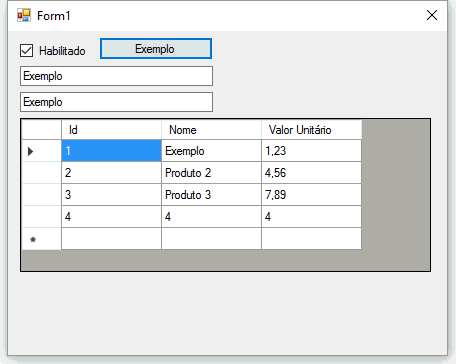The width and height of the screenshot is (456, 364).
Task: Click the empty Nome cell in new row
Action: tap(211, 239)
